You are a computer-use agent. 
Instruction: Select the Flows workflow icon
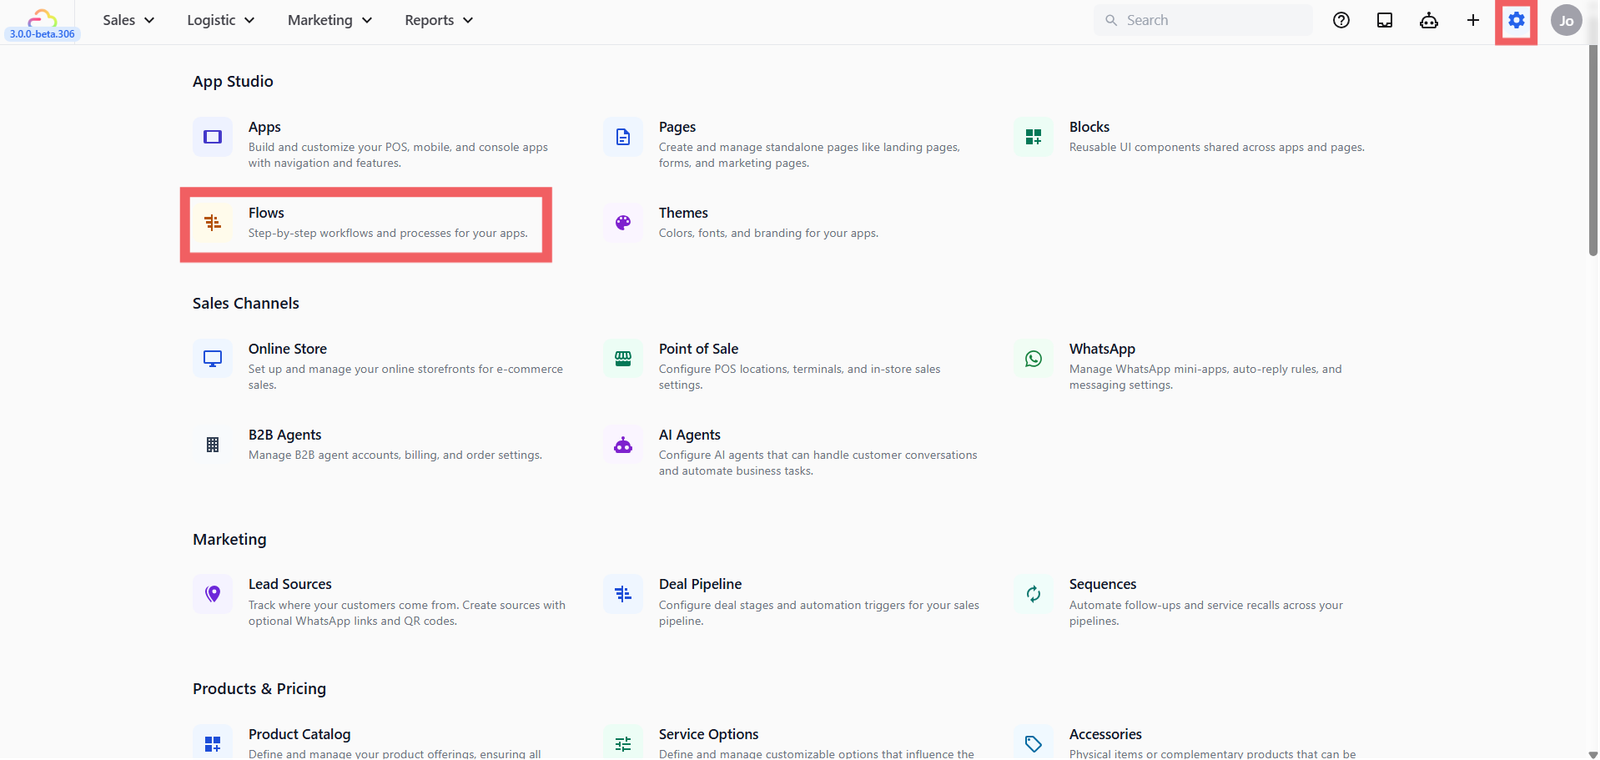(213, 223)
